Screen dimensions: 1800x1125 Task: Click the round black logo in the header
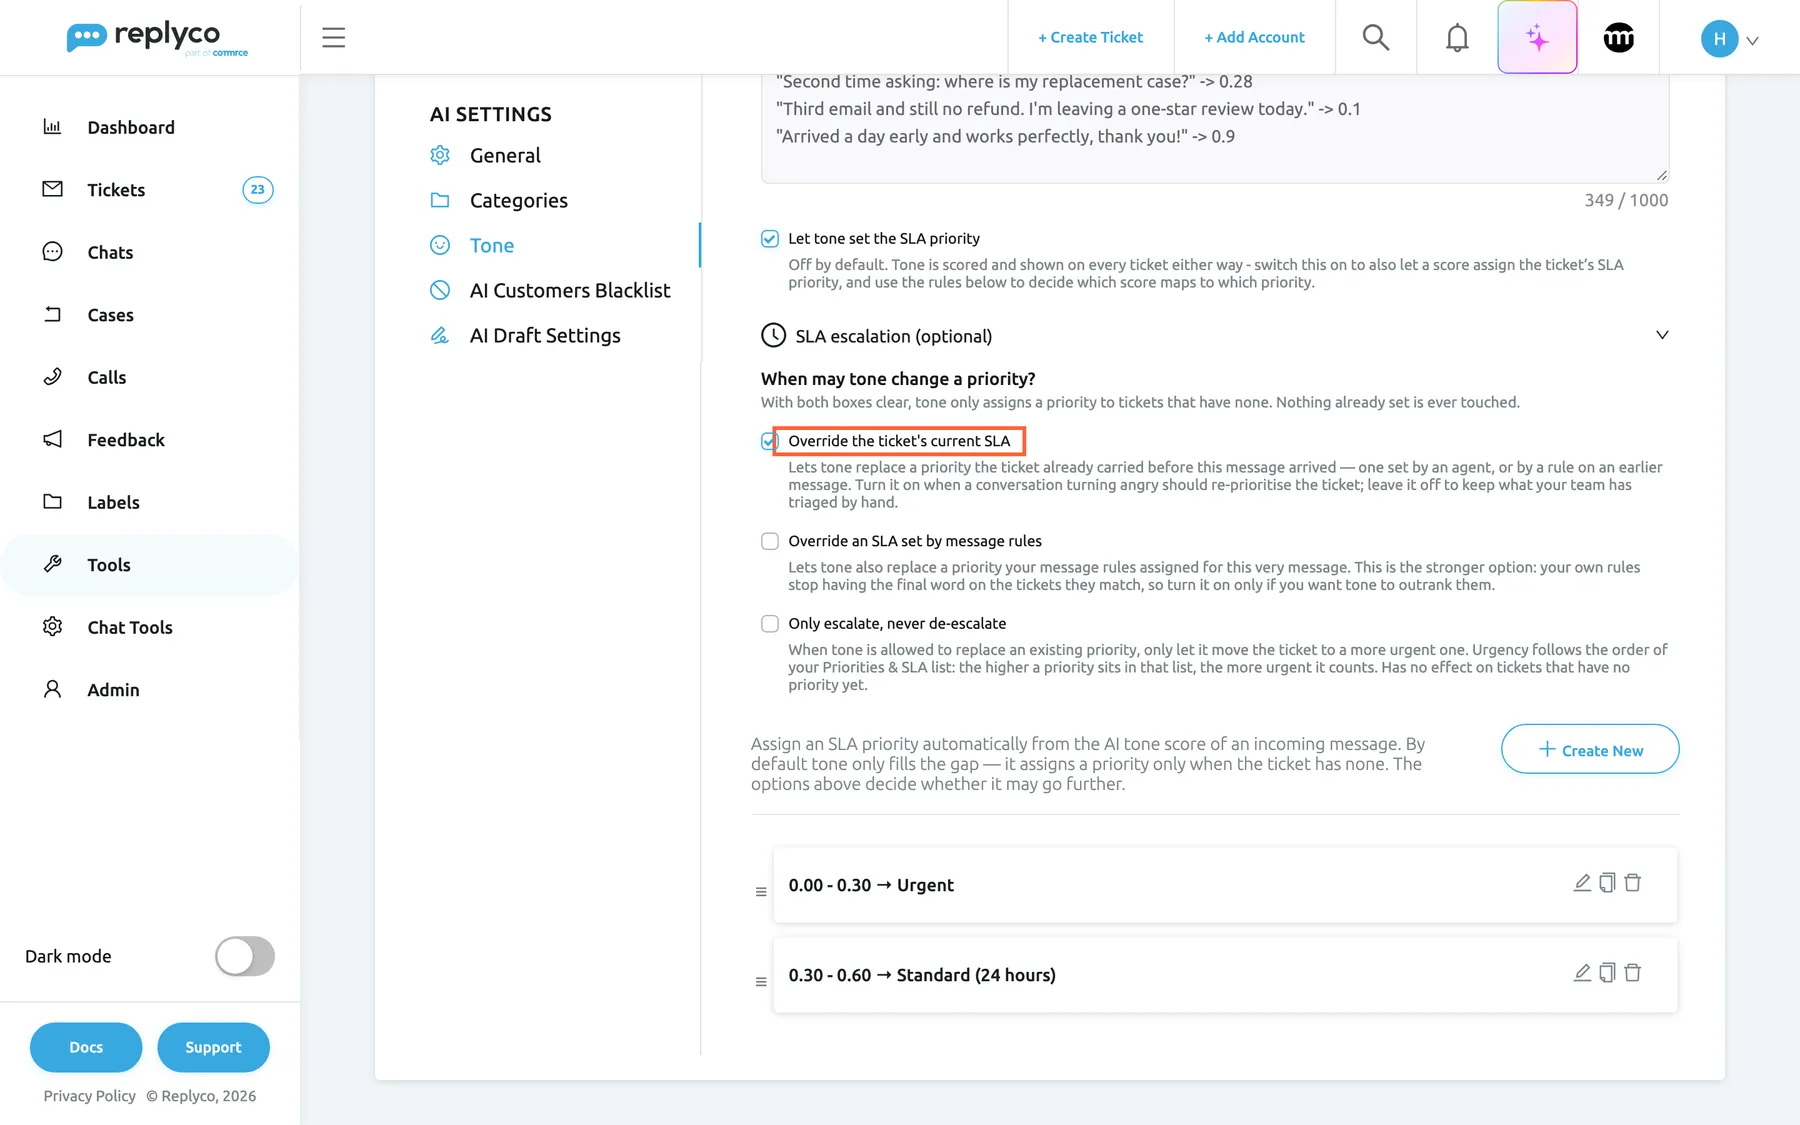pyautogui.click(x=1618, y=37)
